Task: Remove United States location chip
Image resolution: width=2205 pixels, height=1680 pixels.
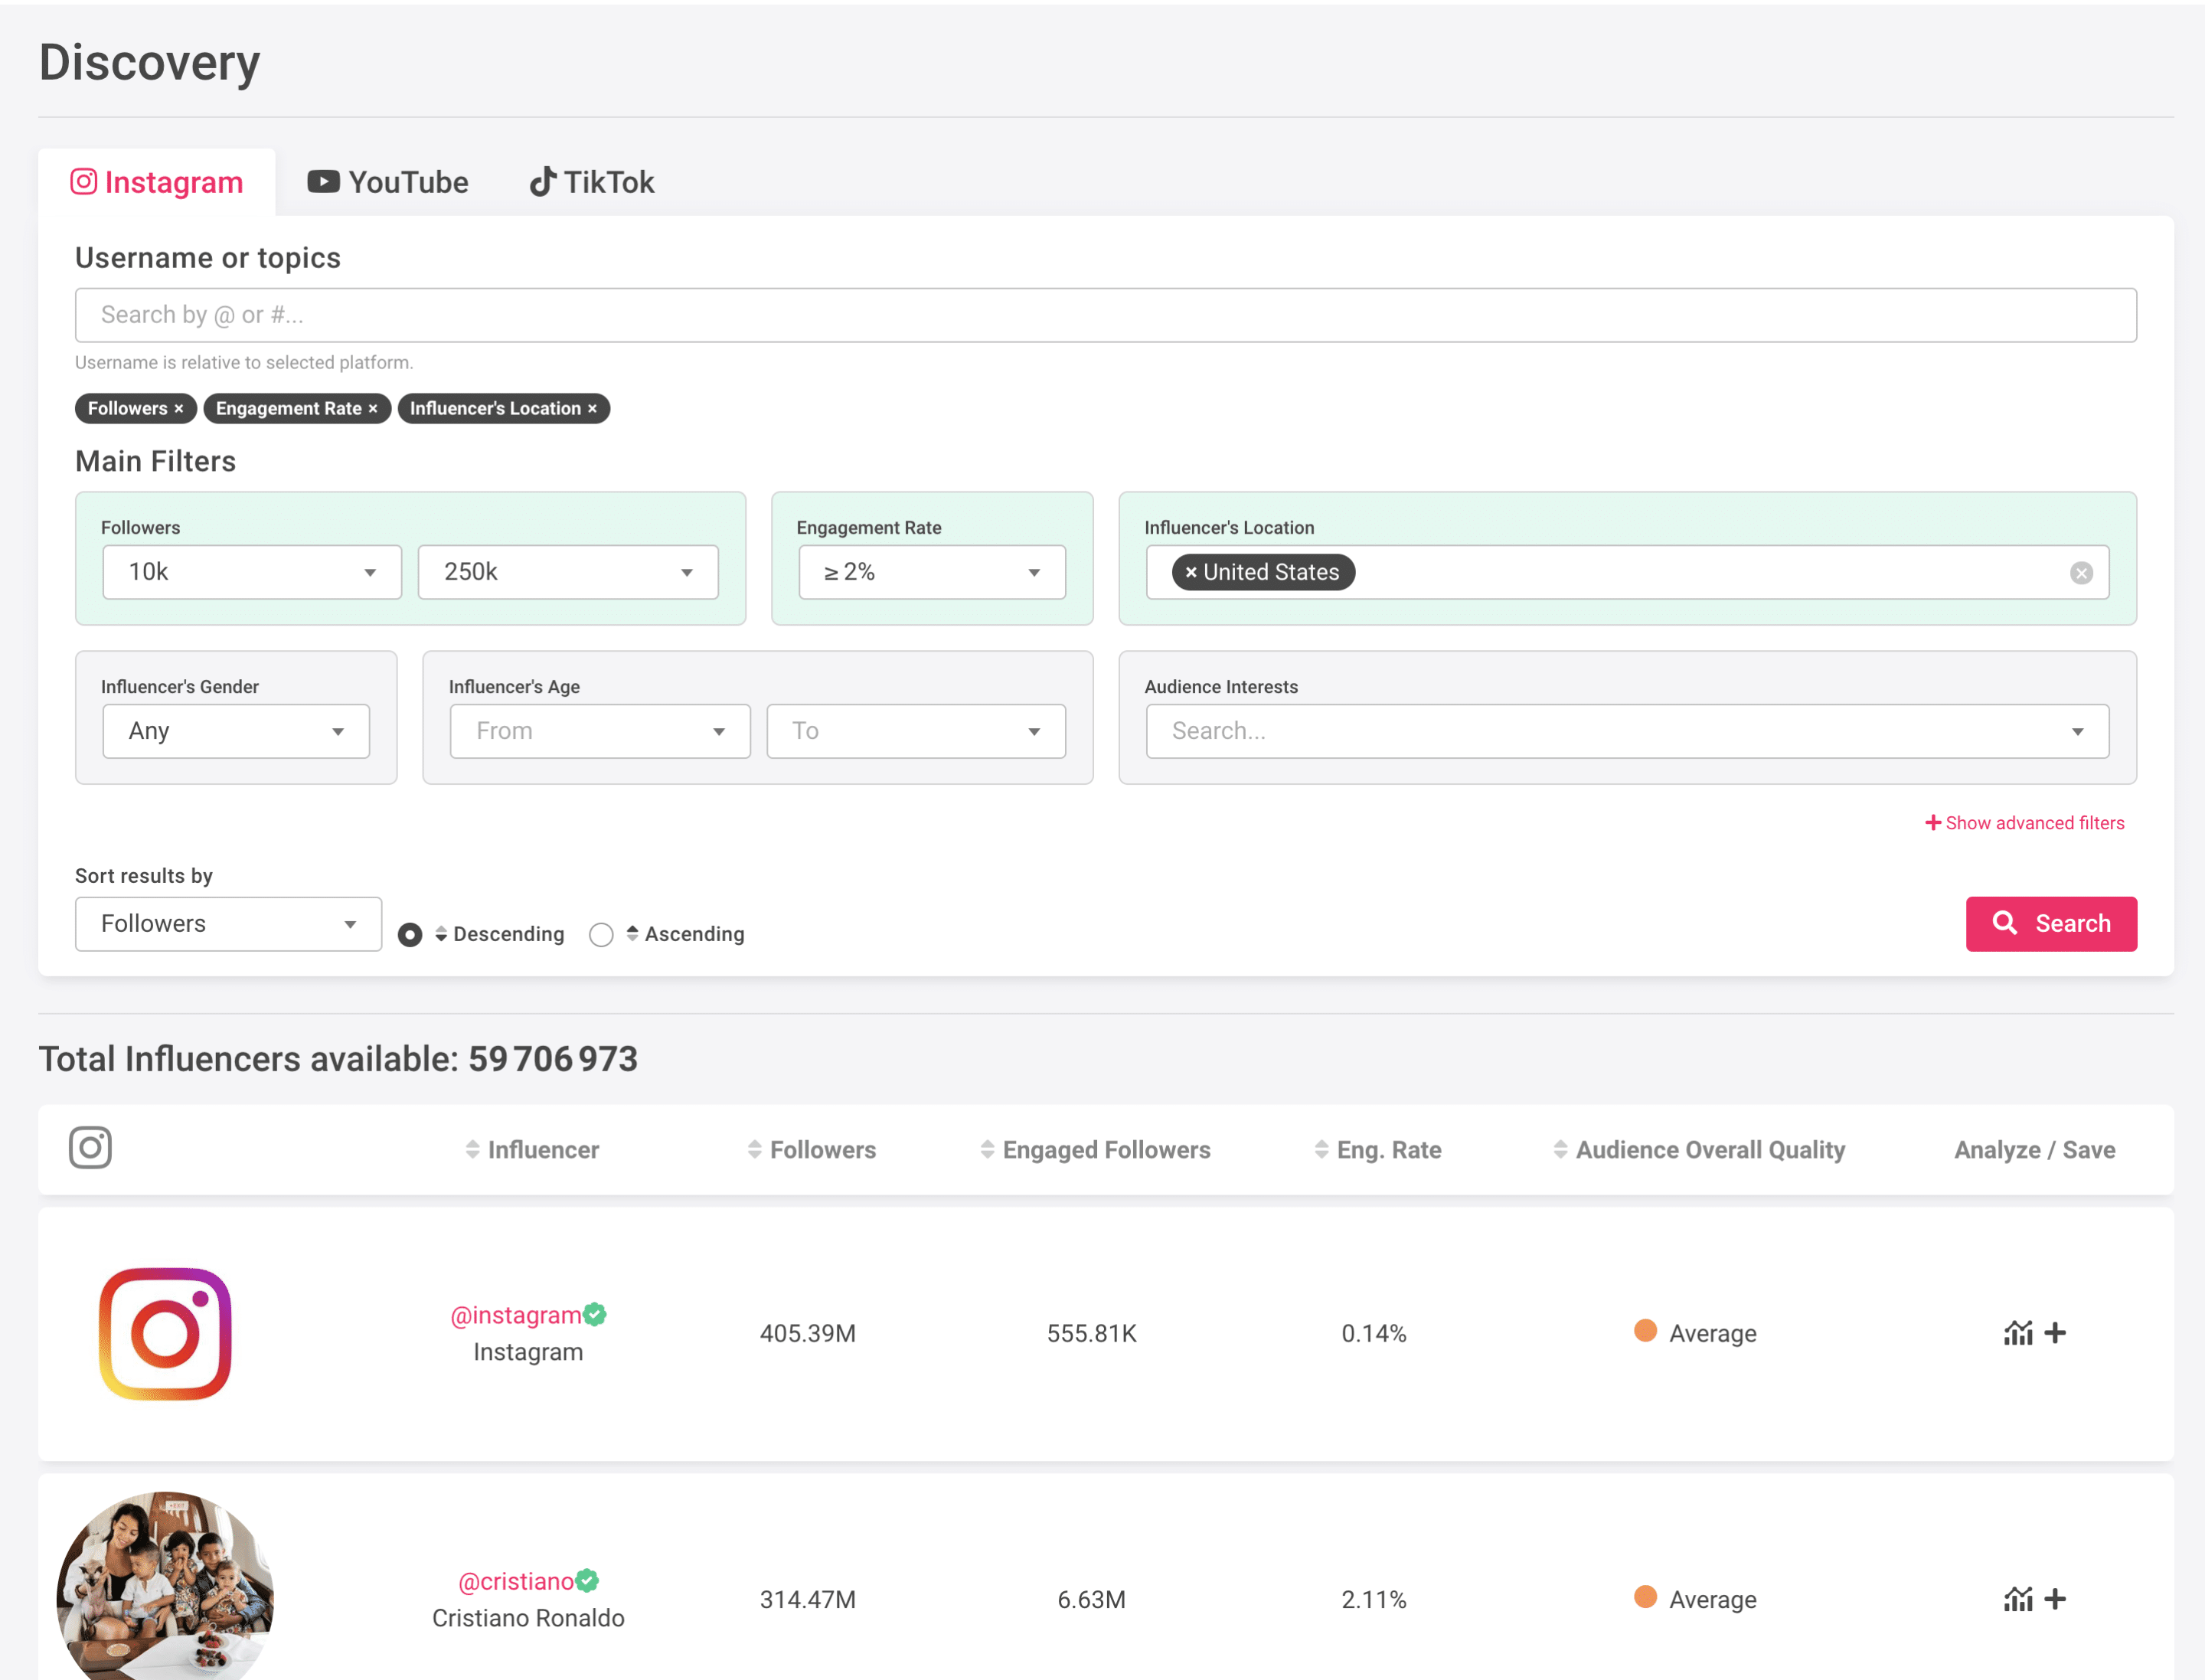Action: 1191,572
